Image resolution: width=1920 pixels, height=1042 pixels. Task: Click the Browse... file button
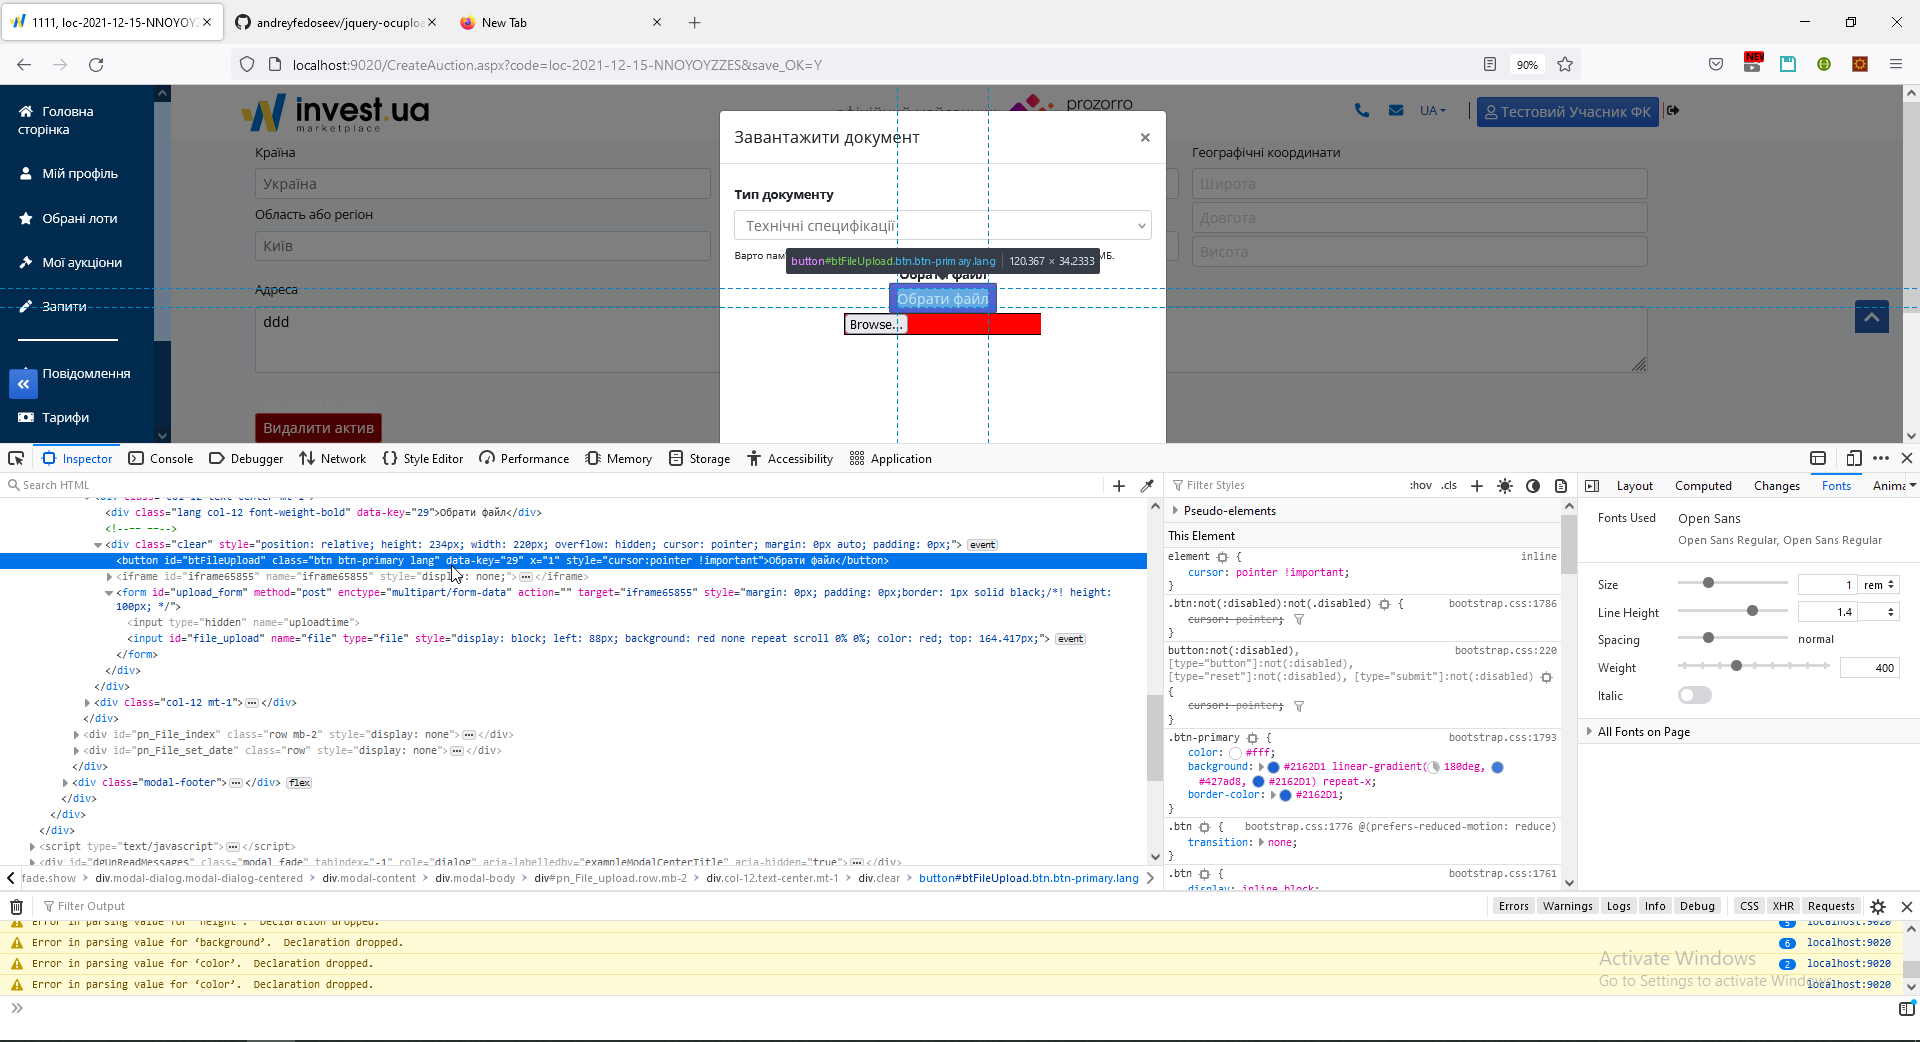[874, 324]
